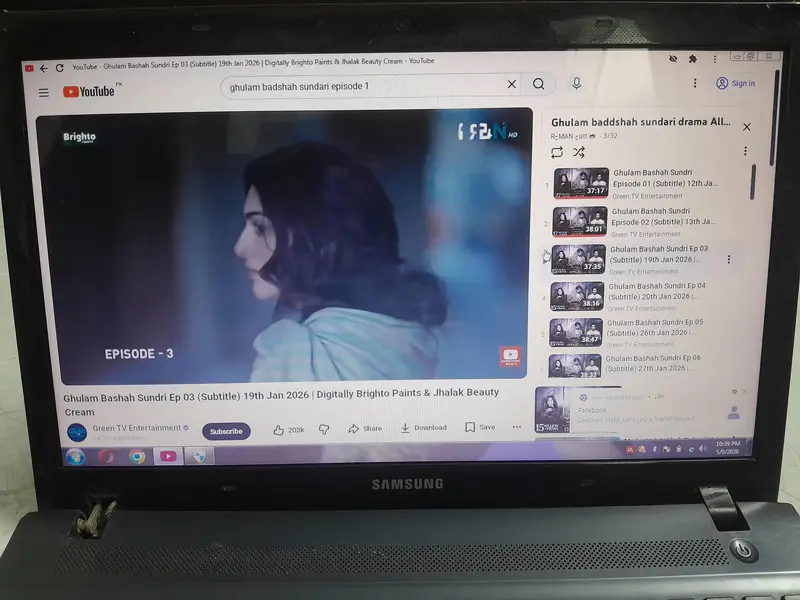
Task: Go back with the browser back arrow
Action: pos(44,68)
